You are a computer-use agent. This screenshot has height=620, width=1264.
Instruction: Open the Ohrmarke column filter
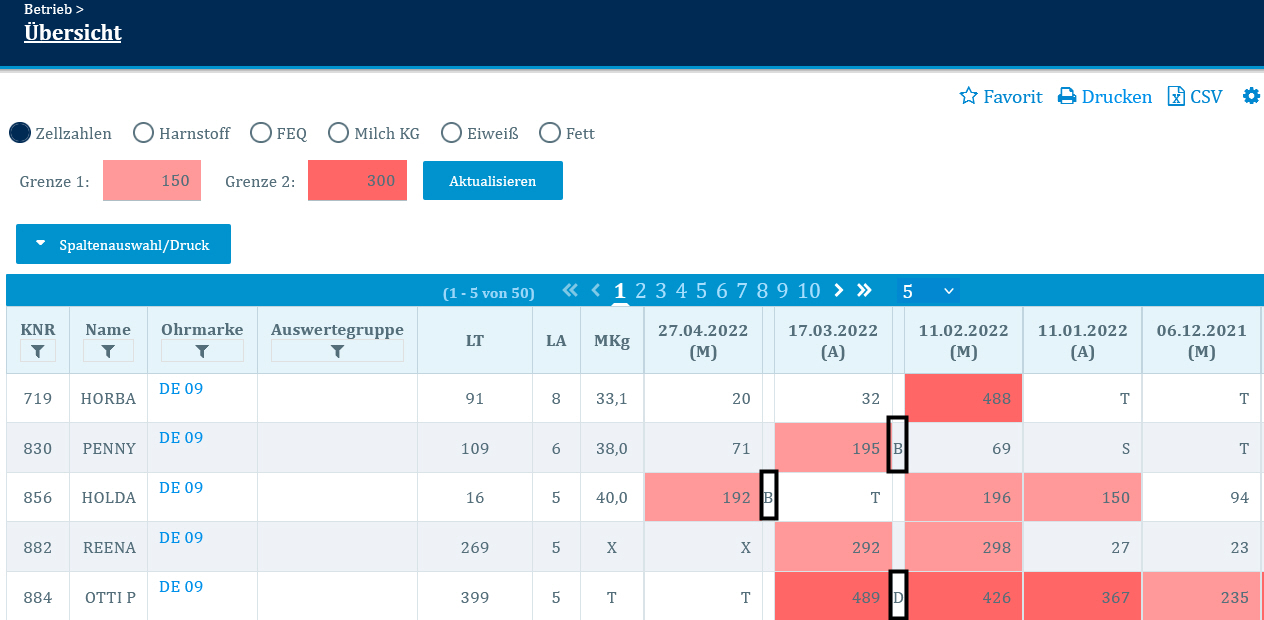202,351
